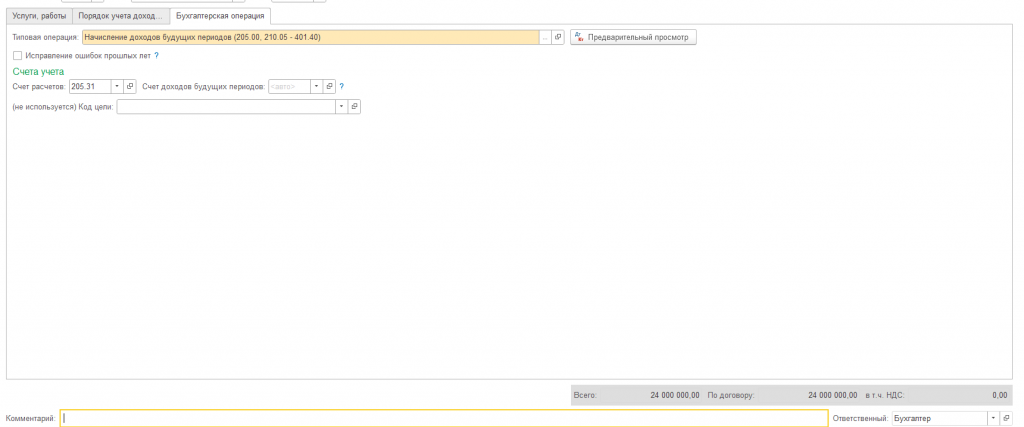1024x427 pixels.
Task: Open the Типовая операция item via its open icon
Action: pos(558,37)
